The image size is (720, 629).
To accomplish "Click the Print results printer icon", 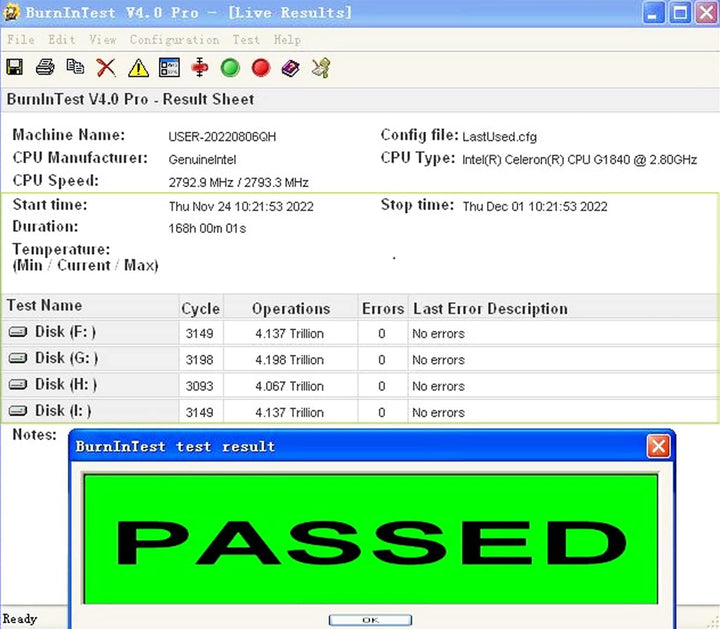I will point(45,67).
